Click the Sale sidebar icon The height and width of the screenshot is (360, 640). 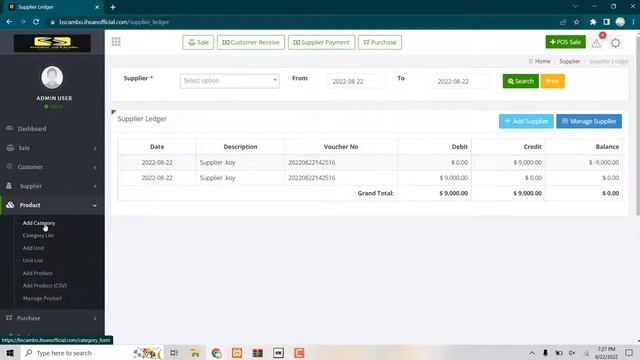click(10, 148)
